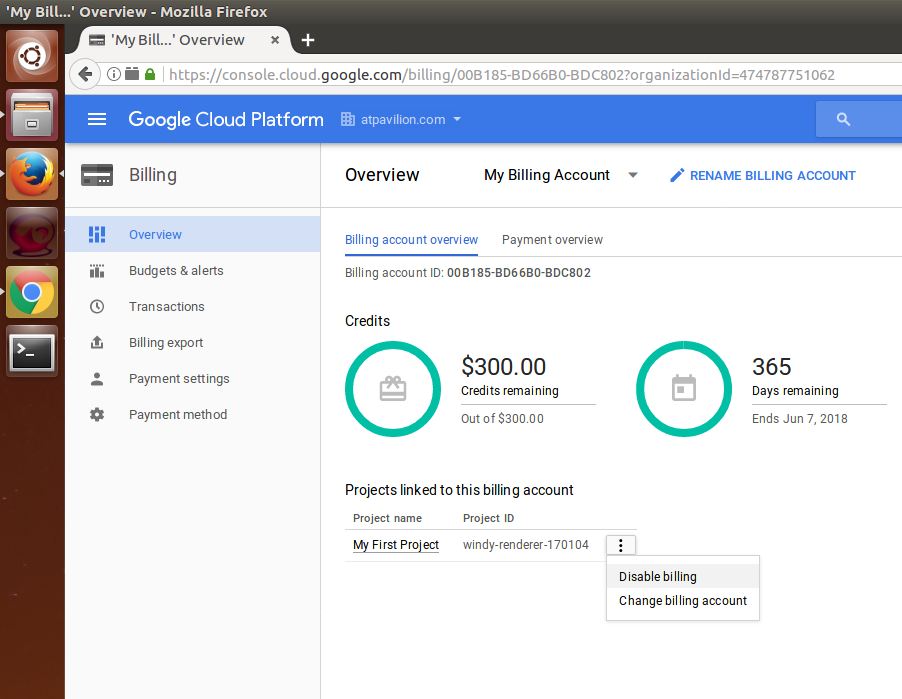Open Transactions page

click(193, 307)
